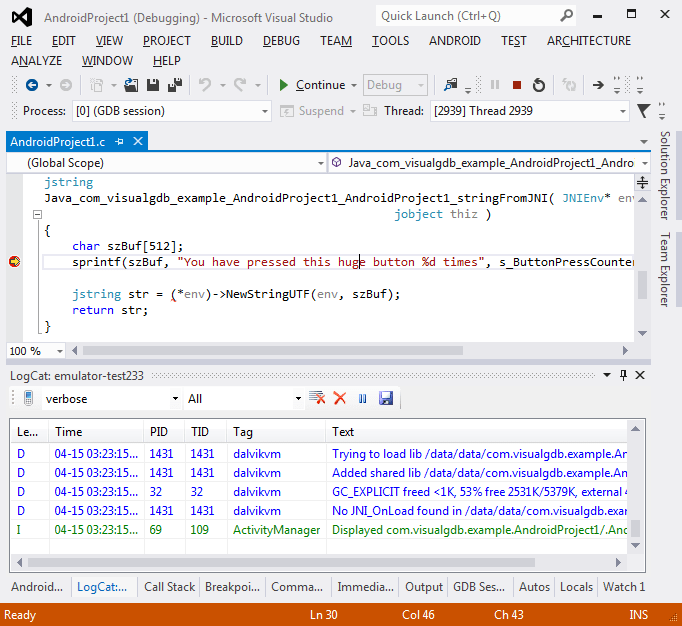Switch to the Watch 1 tab
The height and width of the screenshot is (626, 682).
pos(624,587)
